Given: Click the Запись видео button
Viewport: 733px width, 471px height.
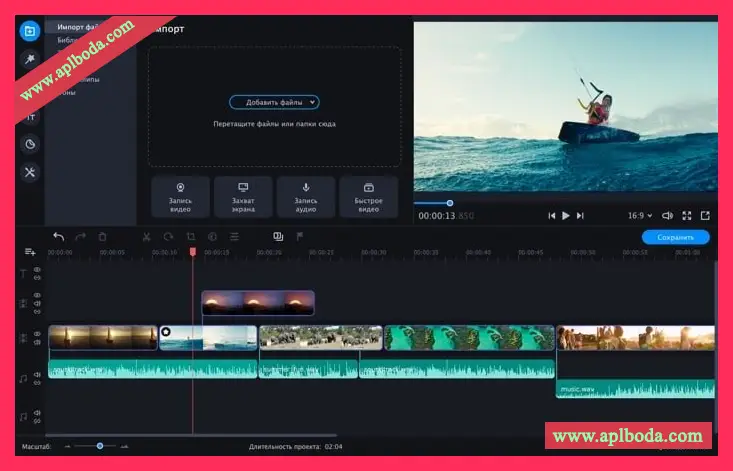Looking at the screenshot, I should 180,197.
